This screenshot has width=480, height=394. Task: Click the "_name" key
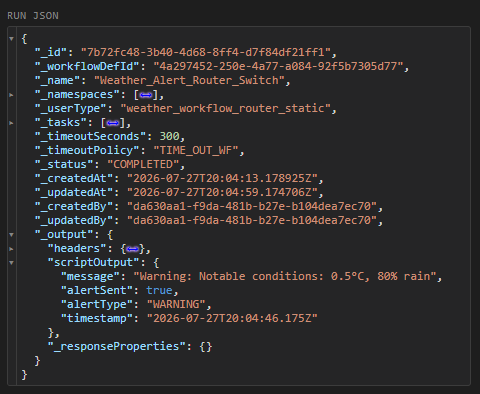[57, 80]
